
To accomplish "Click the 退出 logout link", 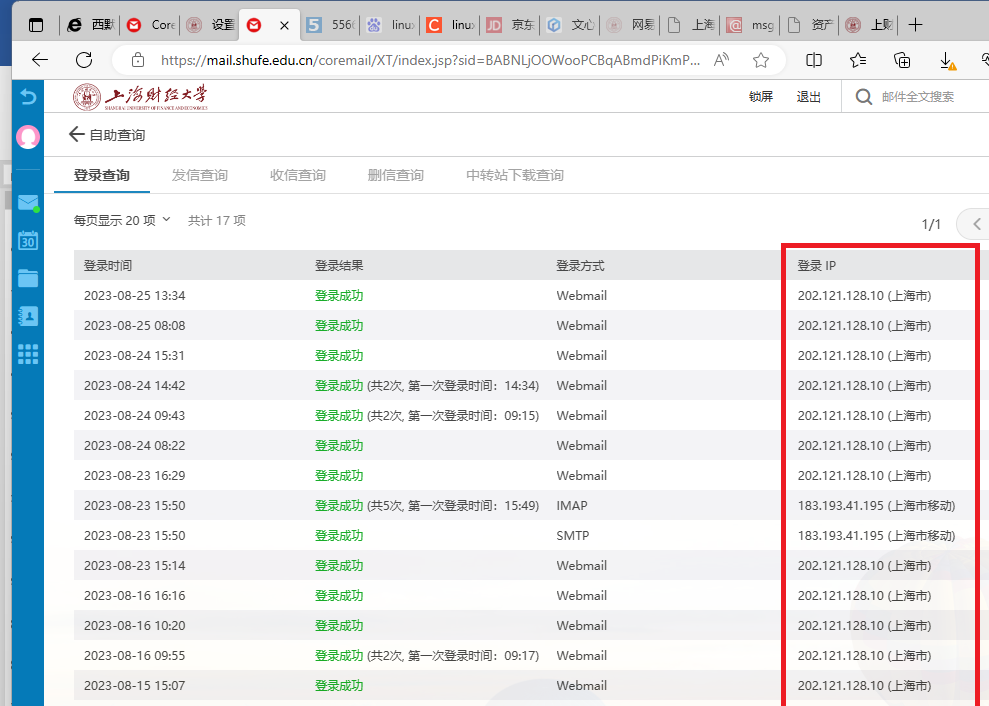I will (x=809, y=97).
